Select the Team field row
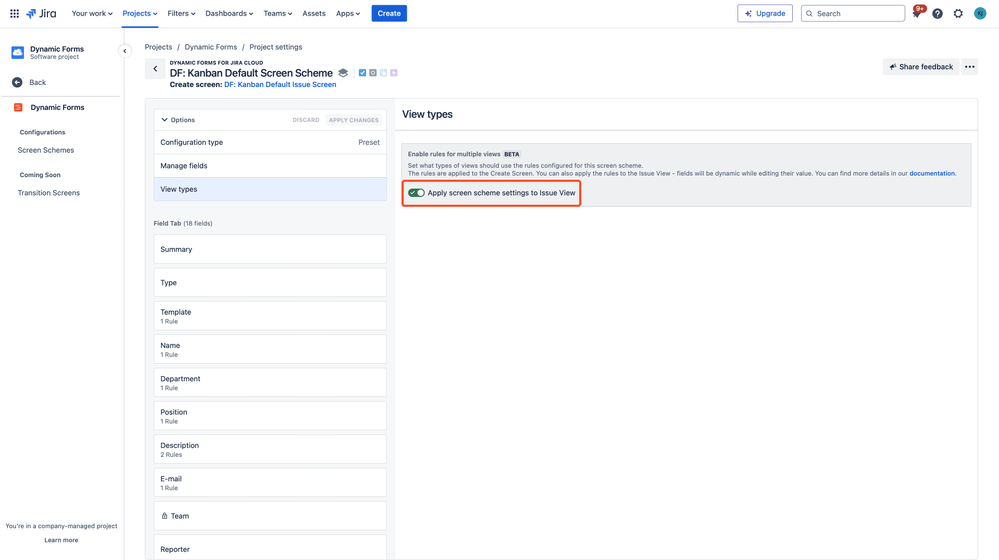The height and width of the screenshot is (560, 999). (270, 516)
